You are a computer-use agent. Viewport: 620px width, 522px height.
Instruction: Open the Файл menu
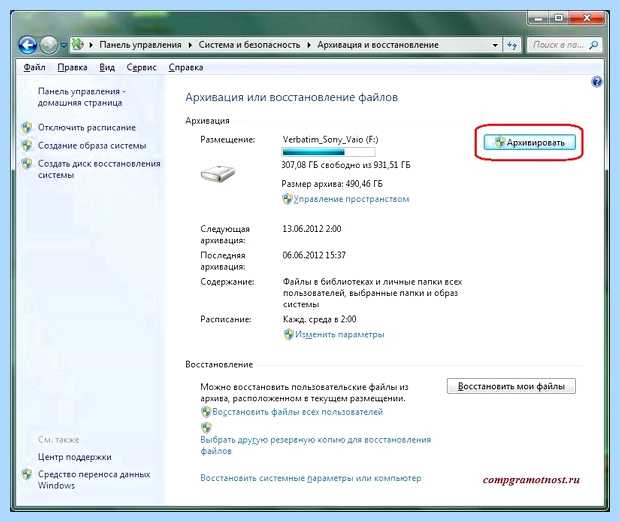point(34,67)
